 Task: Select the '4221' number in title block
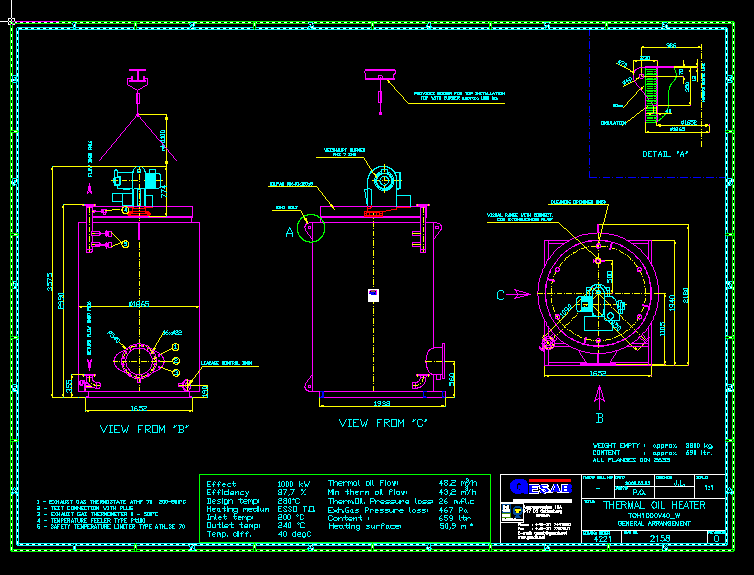pos(603,539)
